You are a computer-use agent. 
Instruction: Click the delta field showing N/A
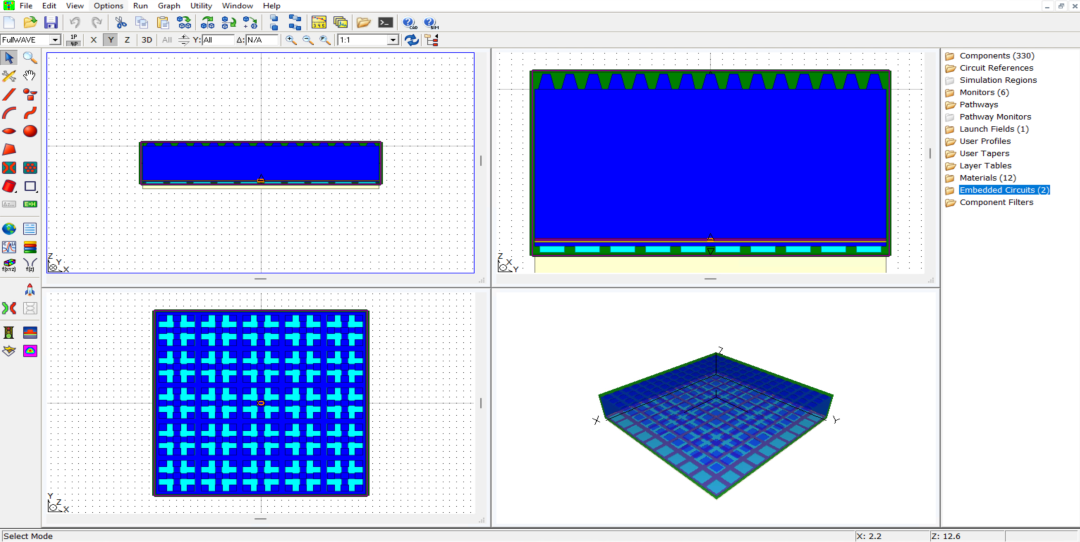(262, 40)
